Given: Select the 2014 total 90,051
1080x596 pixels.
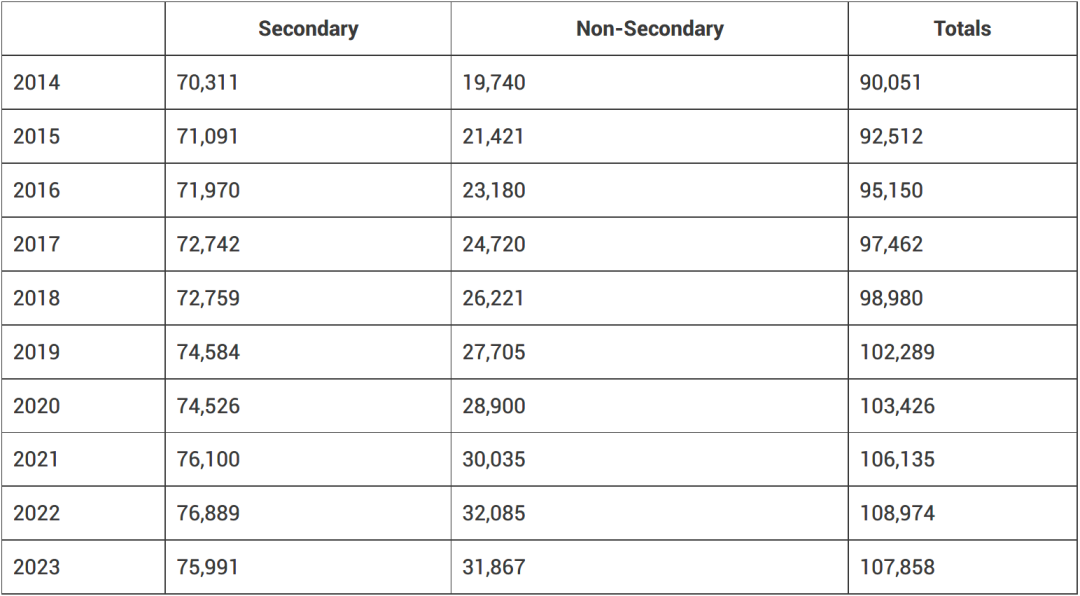Looking at the screenshot, I should [890, 83].
